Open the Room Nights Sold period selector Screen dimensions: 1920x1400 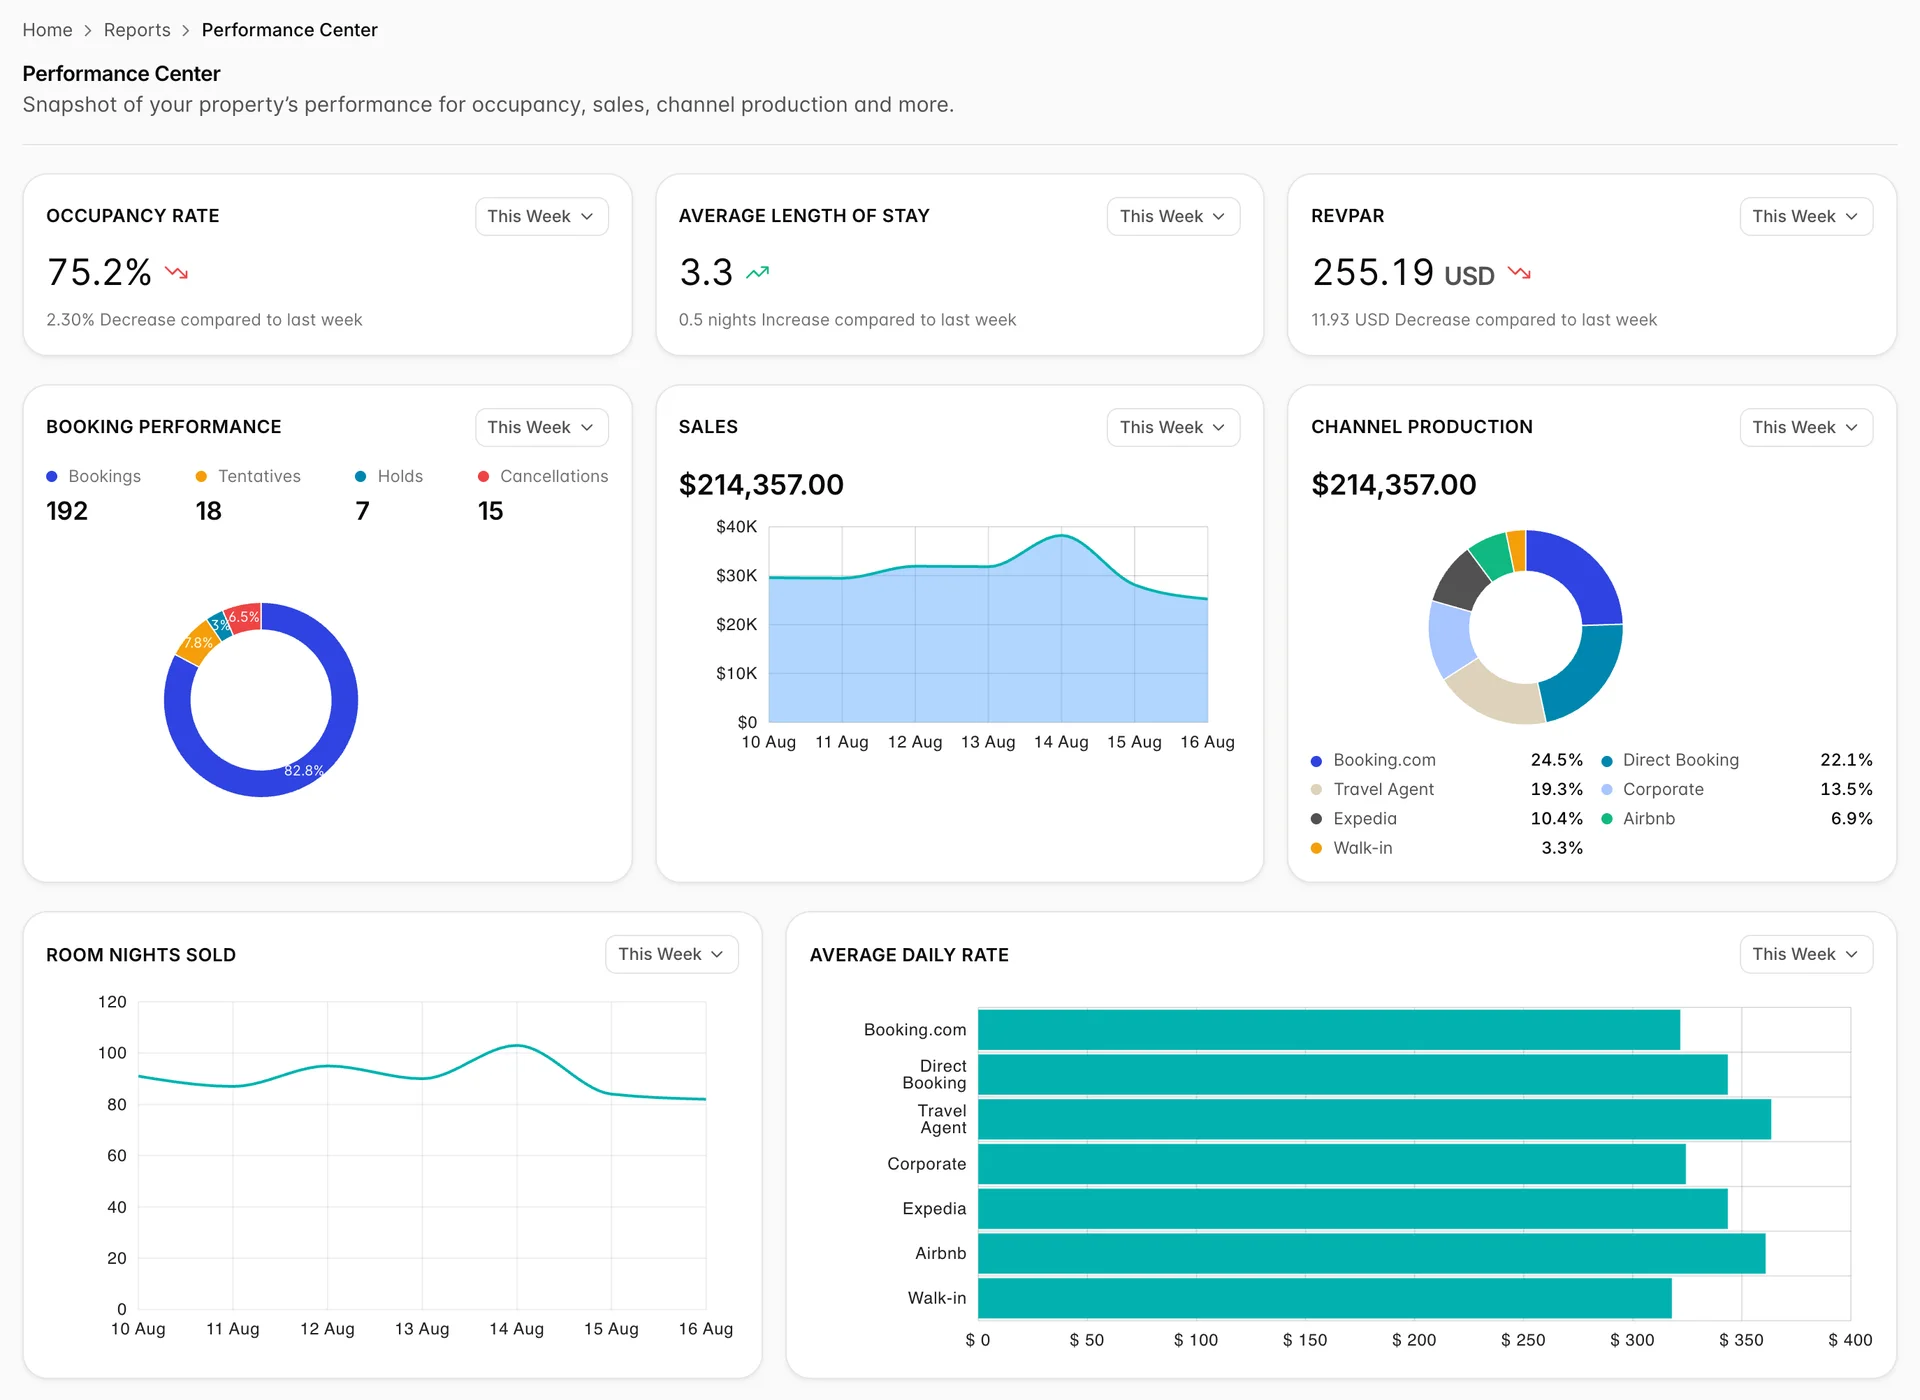(x=672, y=955)
